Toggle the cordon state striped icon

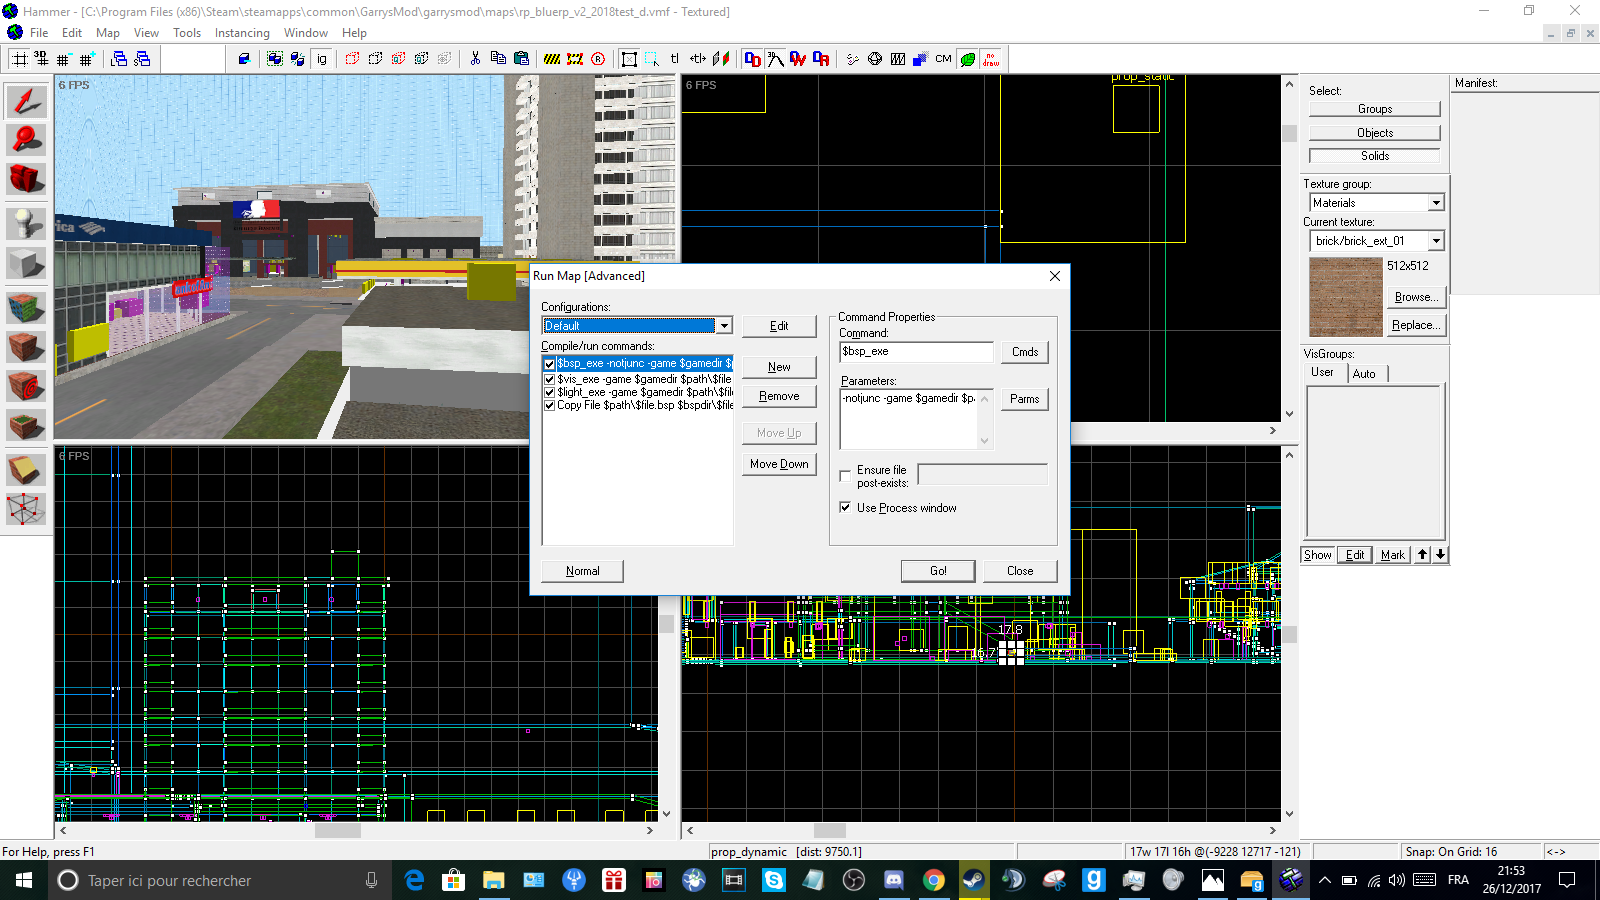tap(552, 59)
